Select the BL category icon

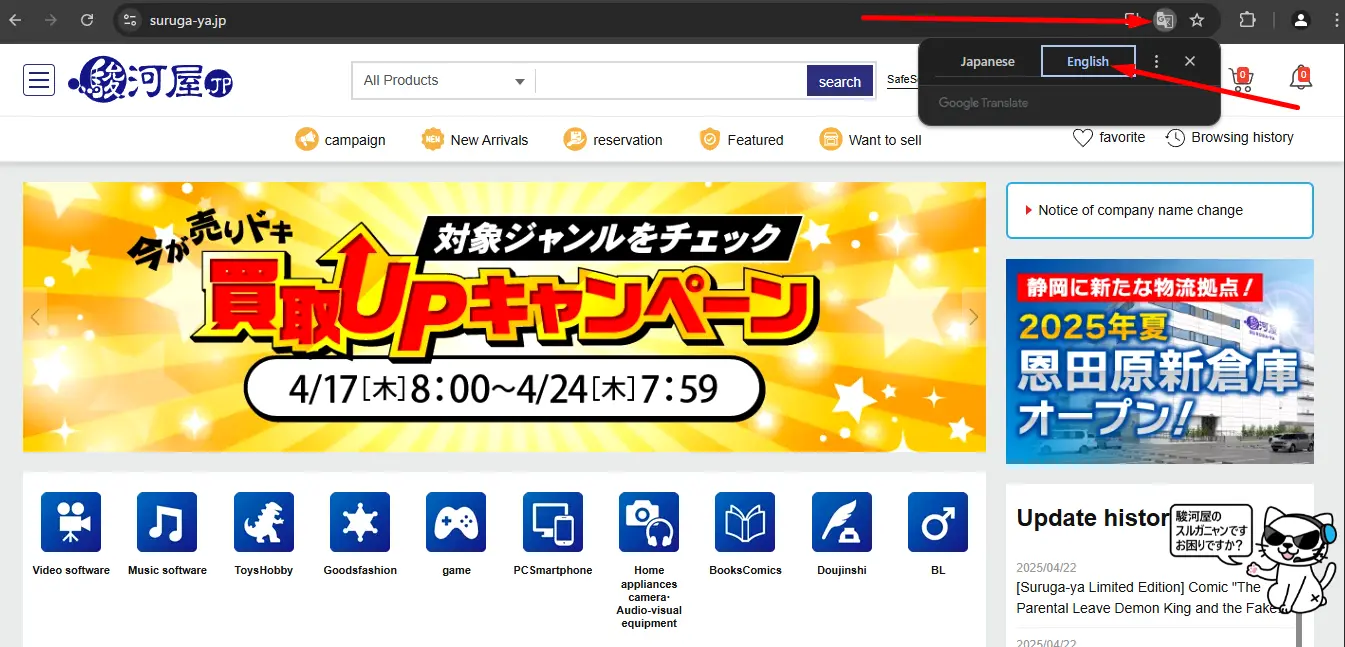click(937, 521)
